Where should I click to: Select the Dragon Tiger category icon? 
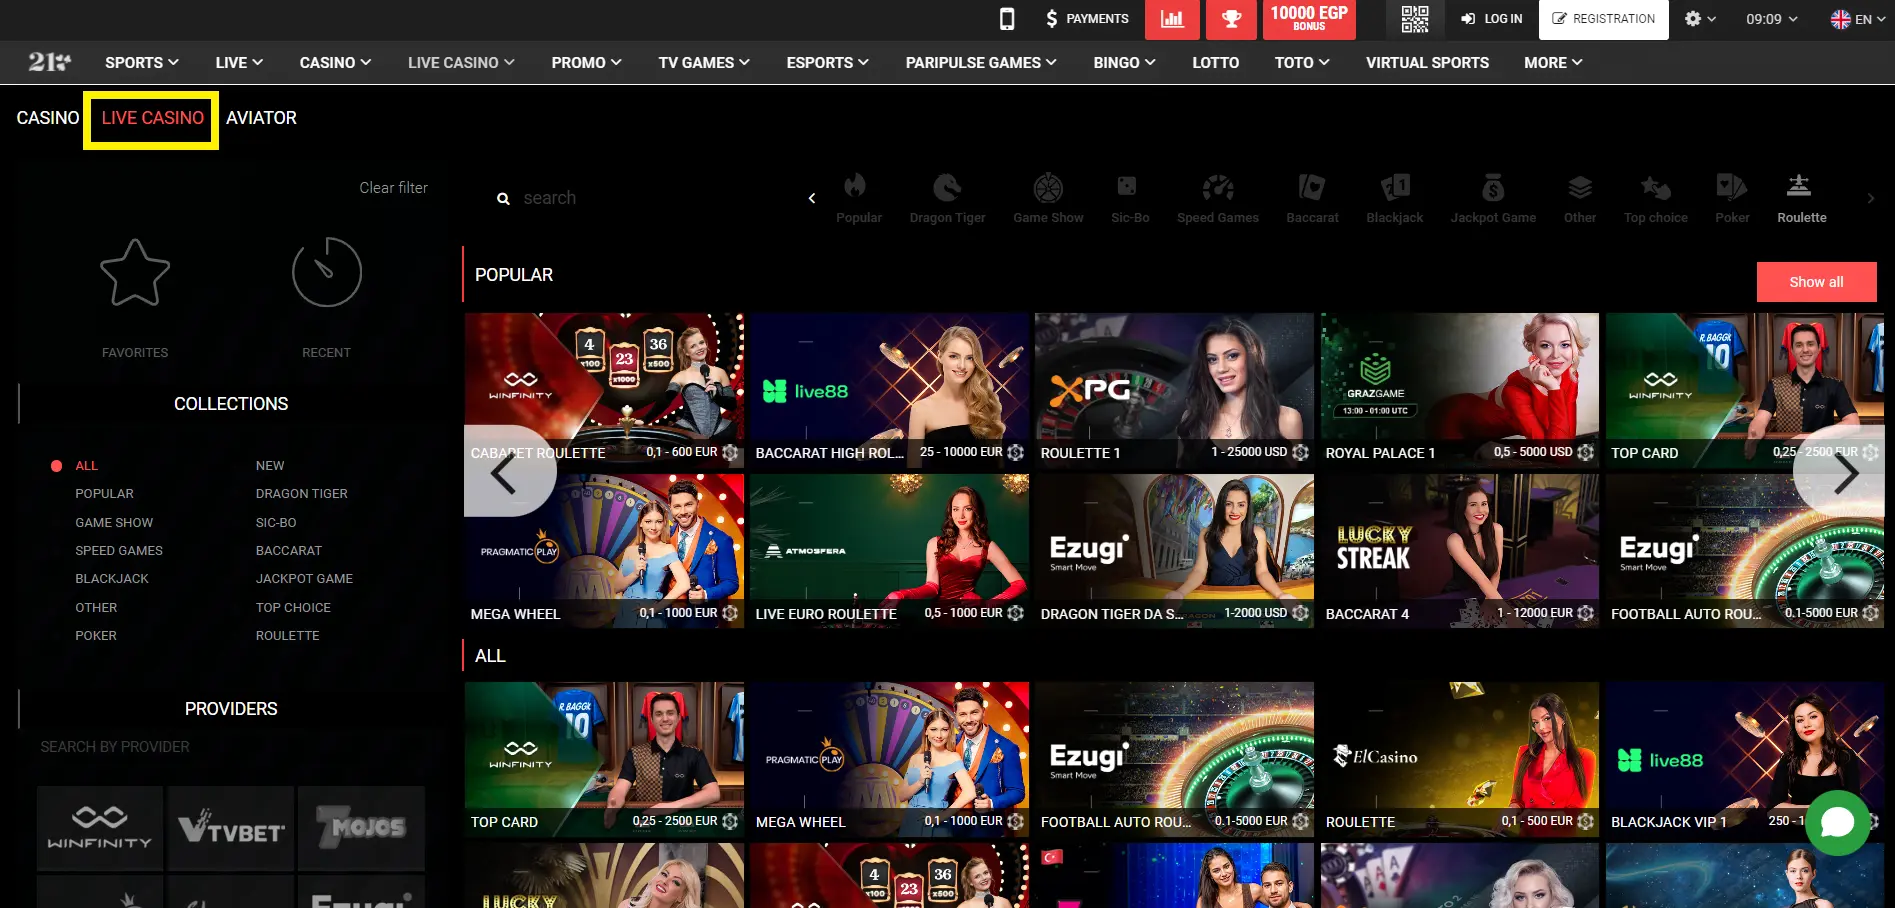tap(946, 195)
